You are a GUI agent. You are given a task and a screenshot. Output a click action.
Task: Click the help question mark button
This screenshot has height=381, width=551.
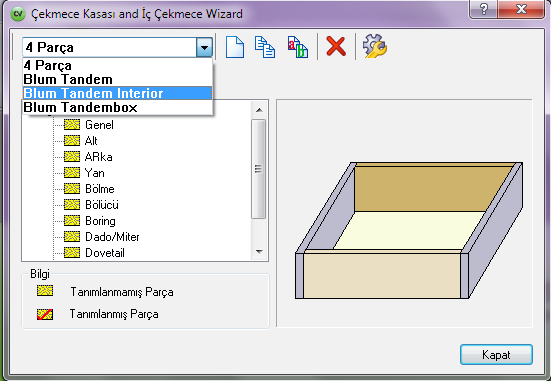pyautogui.click(x=484, y=9)
